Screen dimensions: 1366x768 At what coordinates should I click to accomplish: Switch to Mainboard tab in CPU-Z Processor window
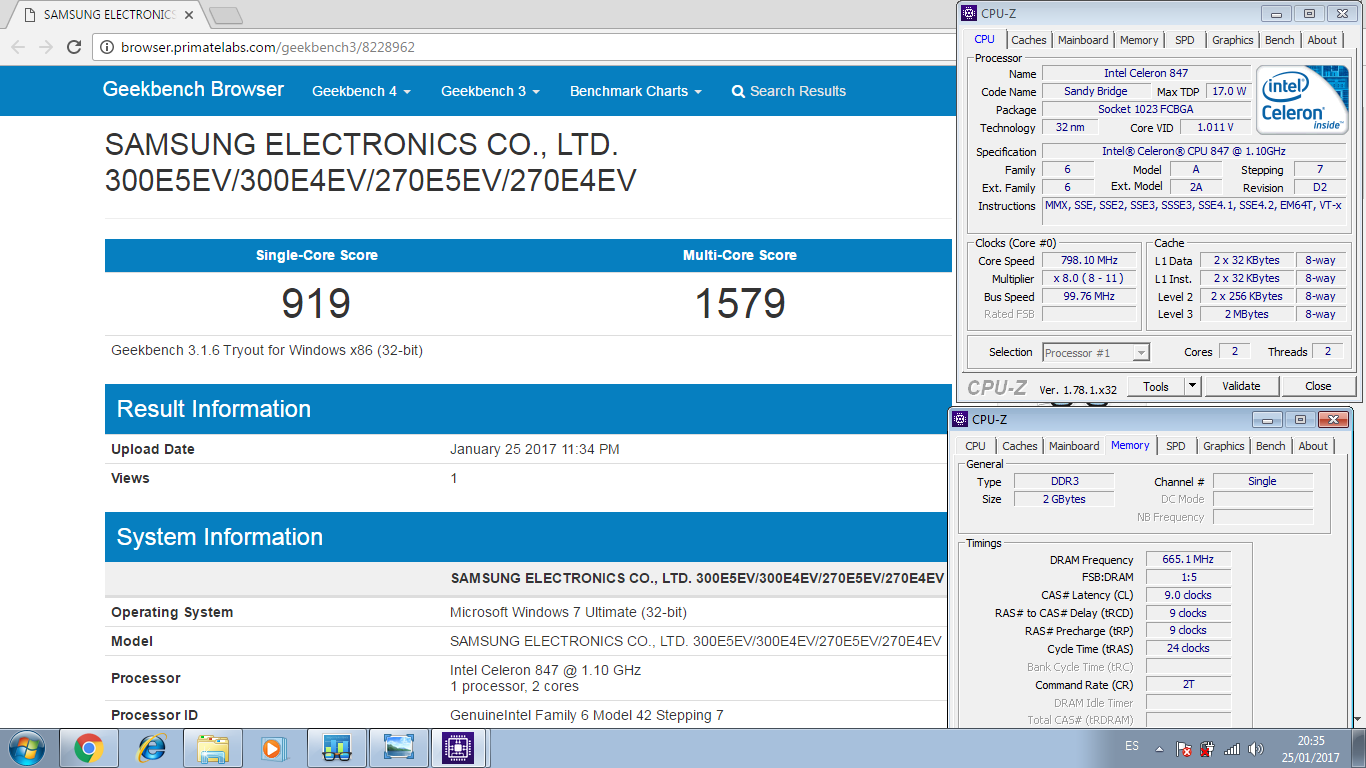[x=1083, y=40]
